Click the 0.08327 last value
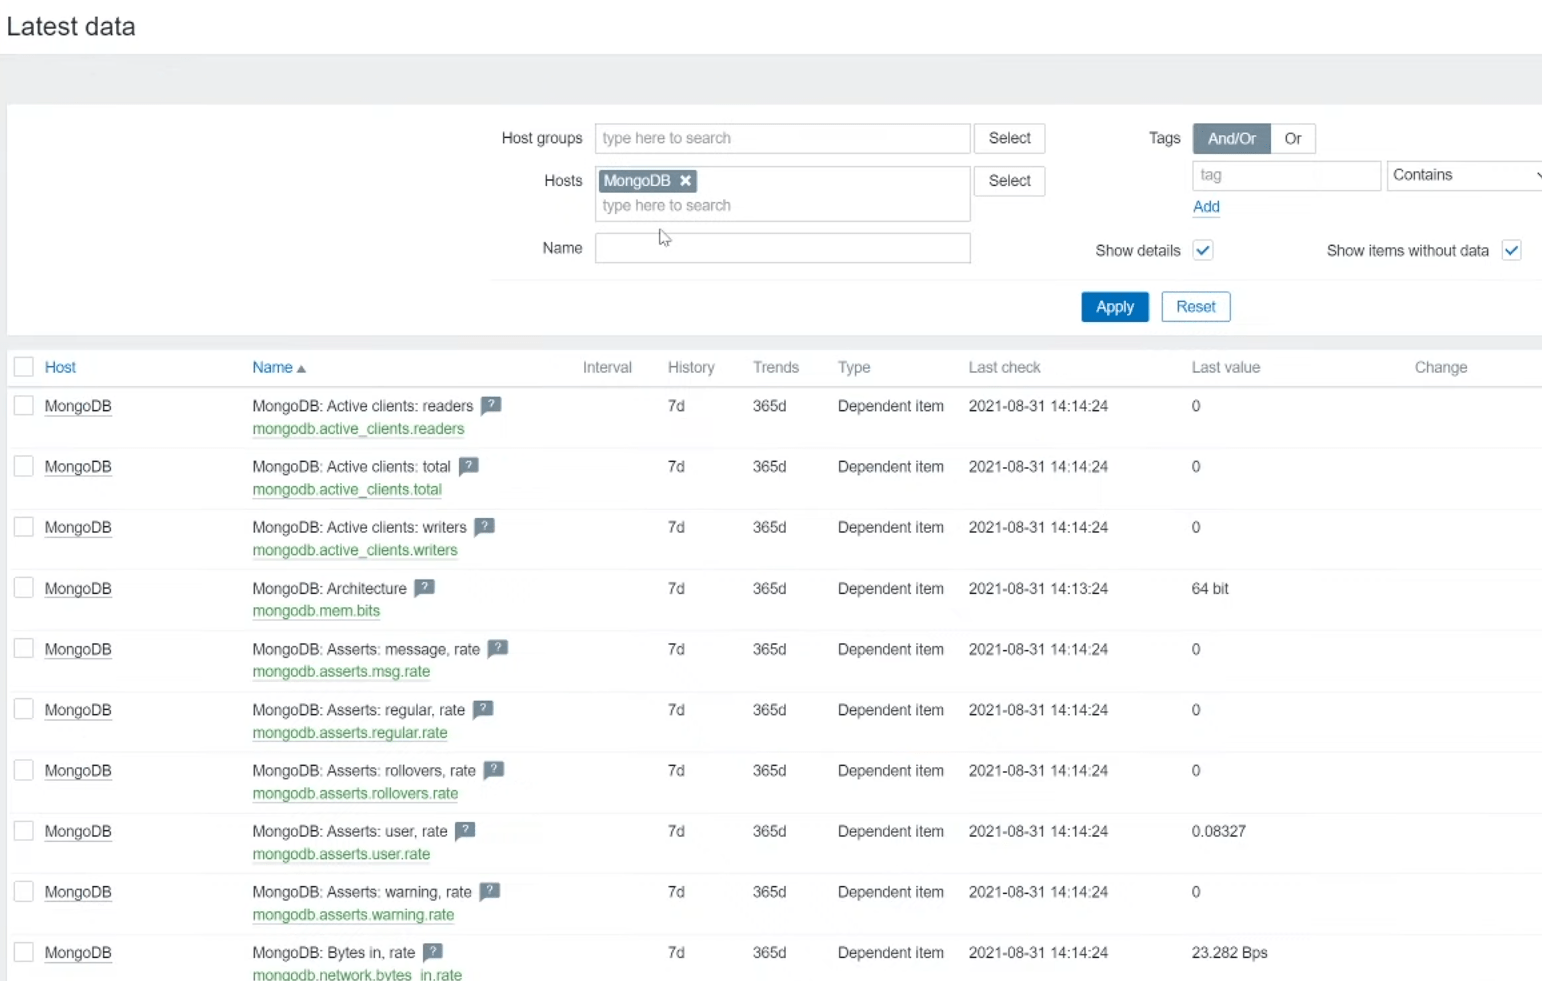 tap(1218, 832)
